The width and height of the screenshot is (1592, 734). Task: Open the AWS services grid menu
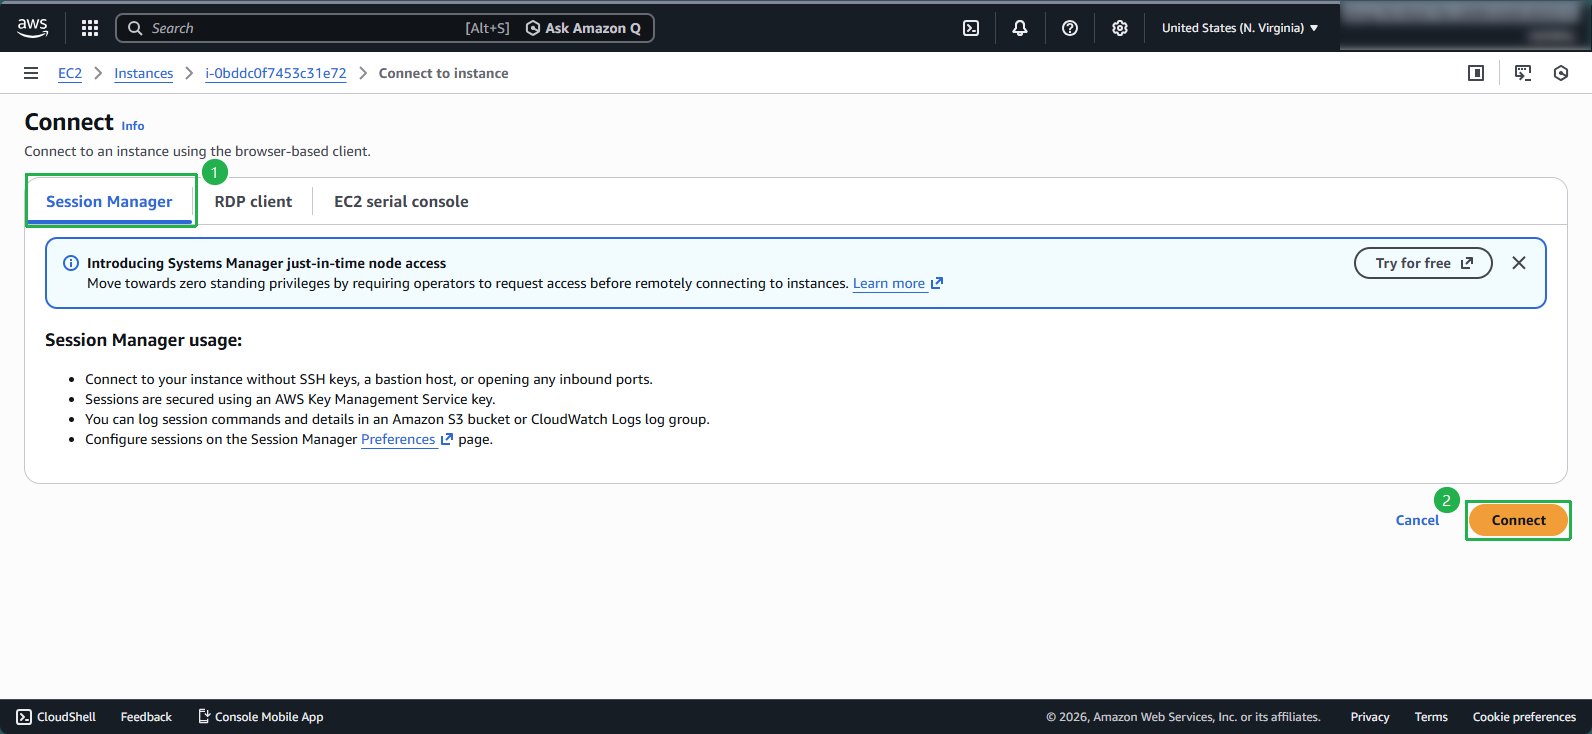tap(90, 28)
